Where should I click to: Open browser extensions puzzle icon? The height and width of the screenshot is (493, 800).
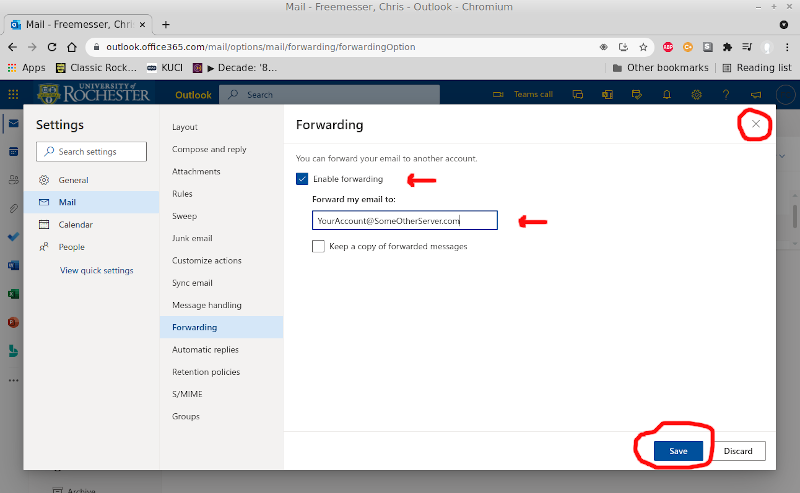pyautogui.click(x=727, y=47)
